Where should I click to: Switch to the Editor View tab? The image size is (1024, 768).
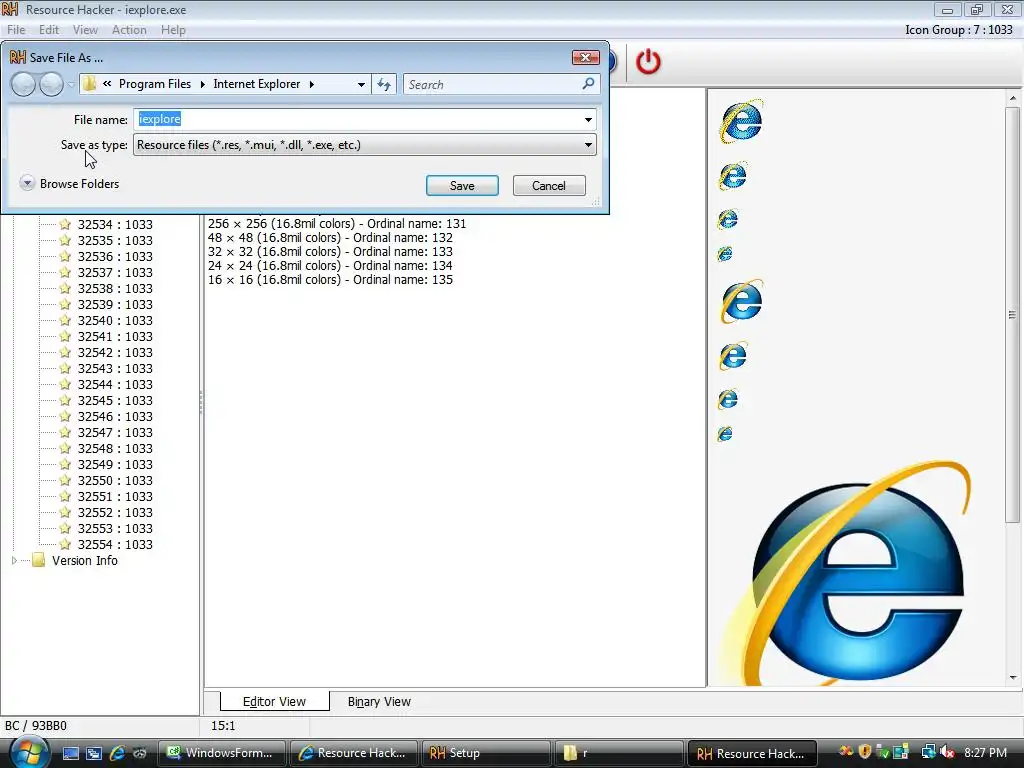(274, 701)
